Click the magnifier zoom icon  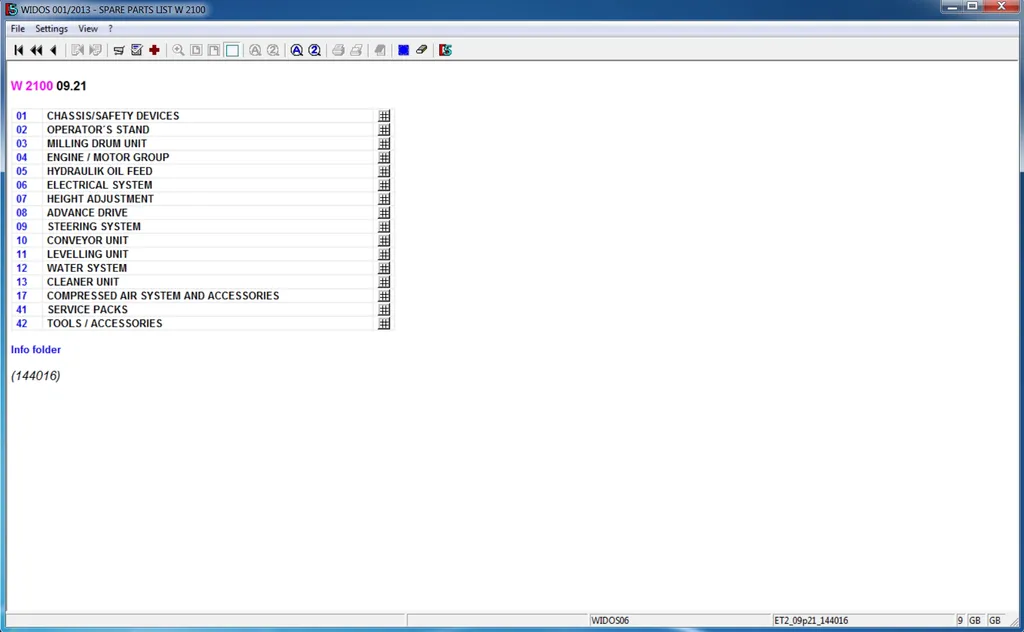coord(178,50)
